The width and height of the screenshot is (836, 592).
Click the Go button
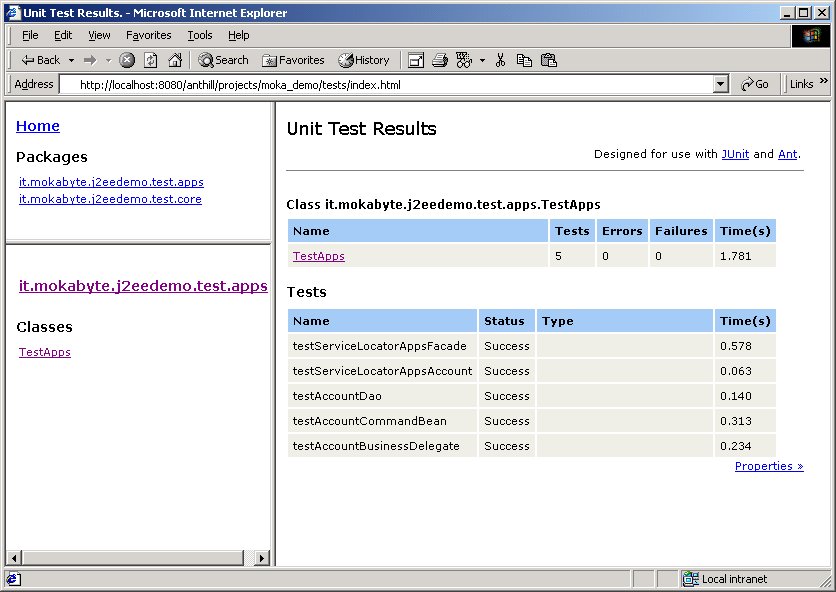tap(754, 84)
